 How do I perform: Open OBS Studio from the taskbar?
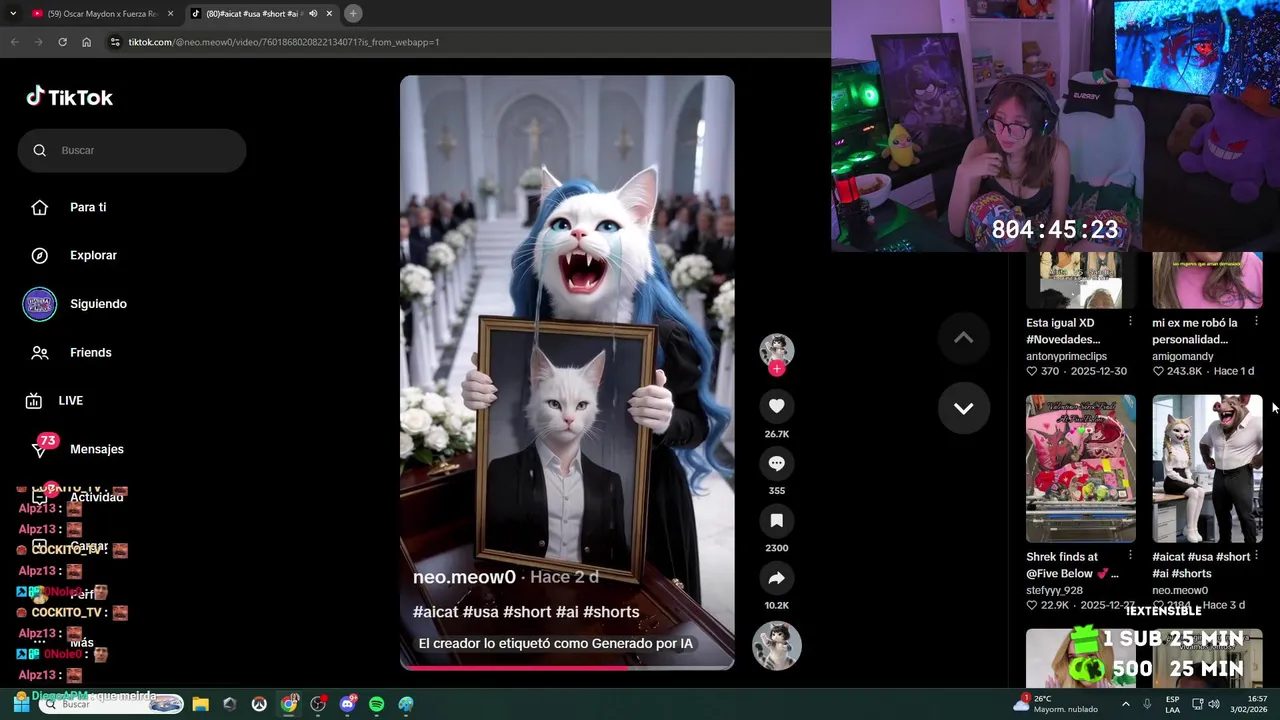(x=318, y=704)
